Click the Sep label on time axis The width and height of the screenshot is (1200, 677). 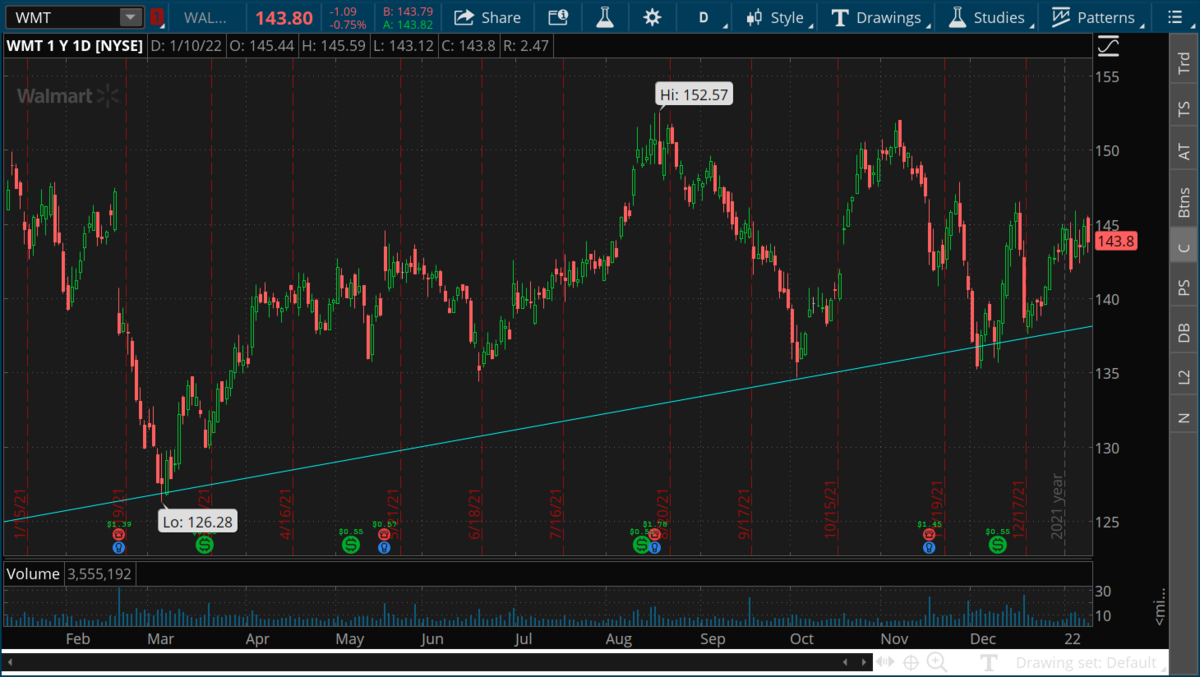[712, 639]
